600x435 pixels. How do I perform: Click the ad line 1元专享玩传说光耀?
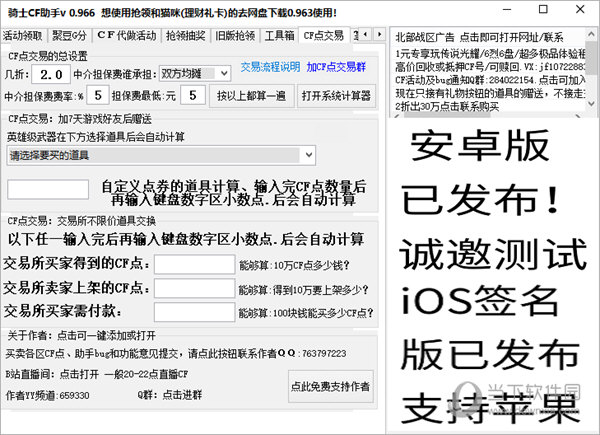pos(490,54)
